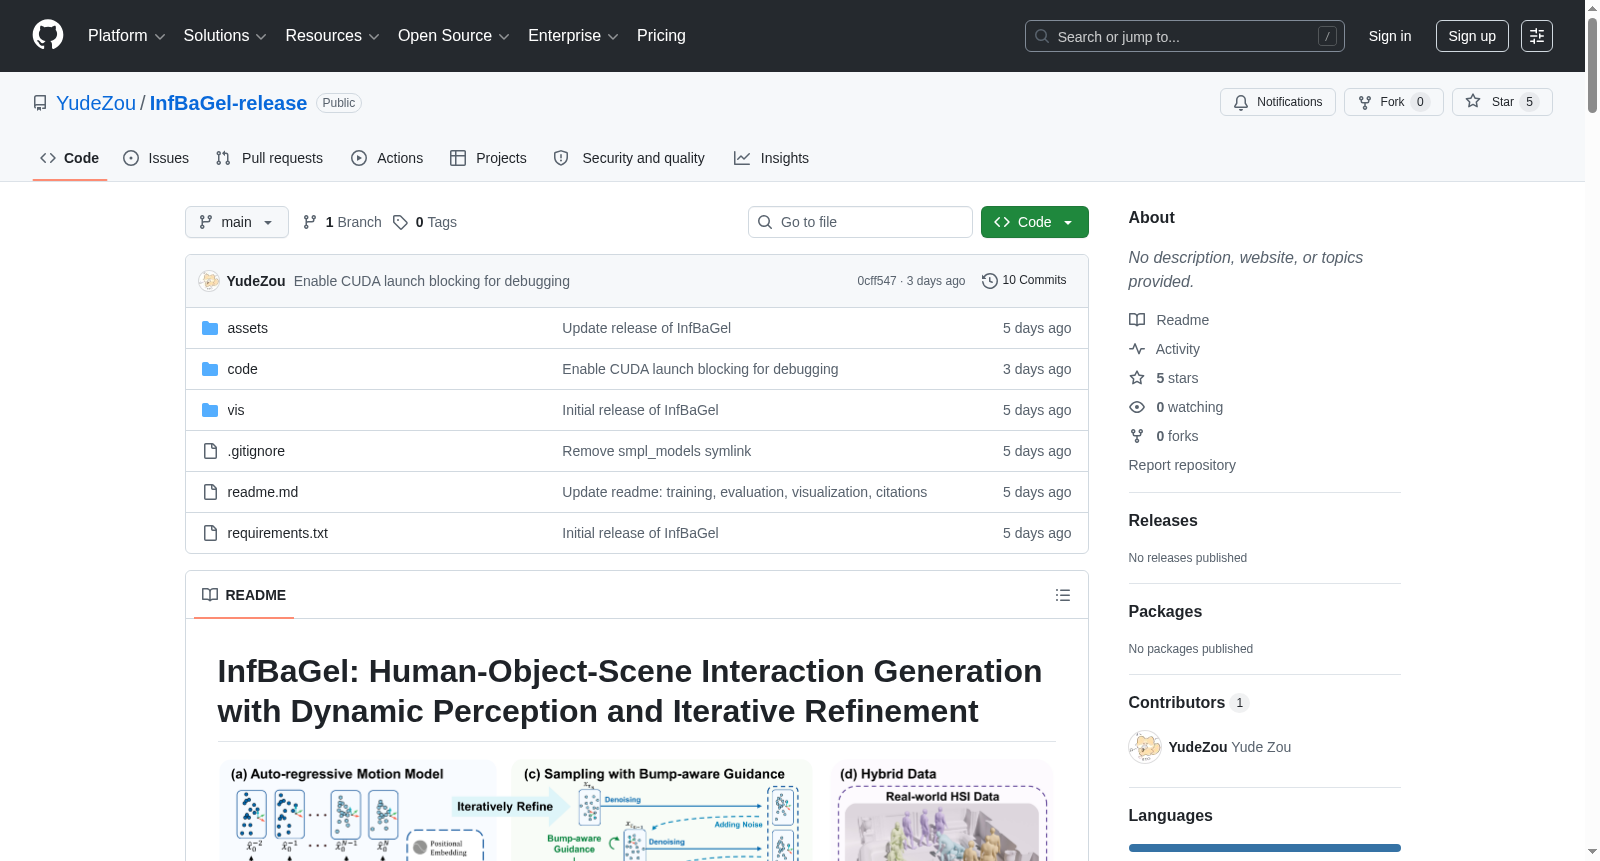Click YudeZou avatar in latest commit
This screenshot has height=861, width=1600.
coord(209,281)
